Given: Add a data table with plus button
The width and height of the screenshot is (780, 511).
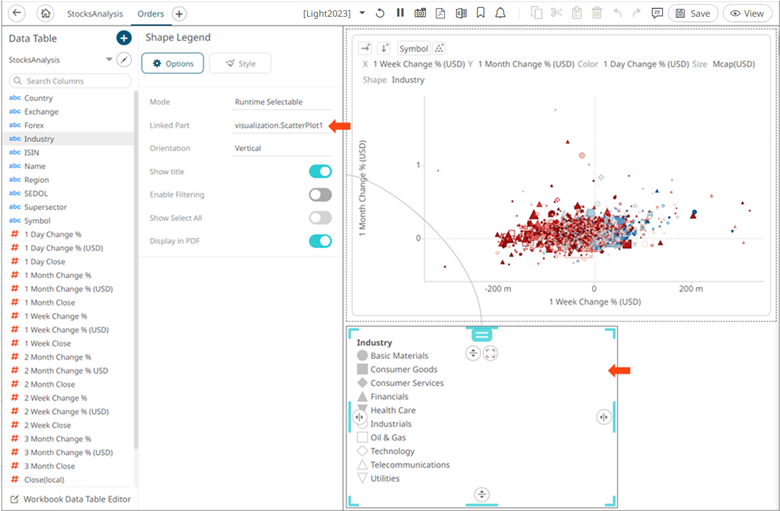Looking at the screenshot, I should tap(124, 38).
